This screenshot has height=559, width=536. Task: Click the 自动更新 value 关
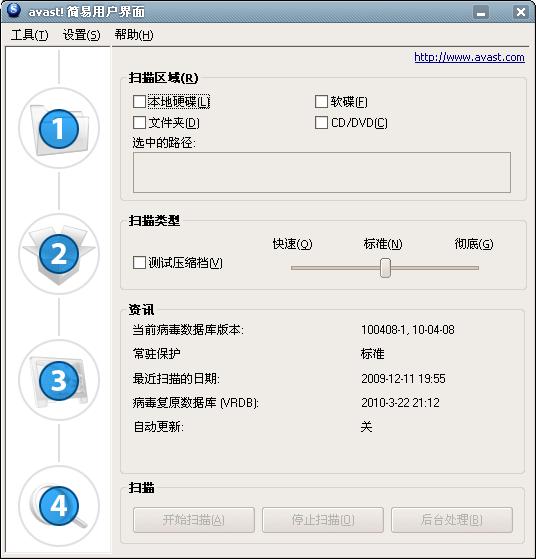(x=367, y=427)
